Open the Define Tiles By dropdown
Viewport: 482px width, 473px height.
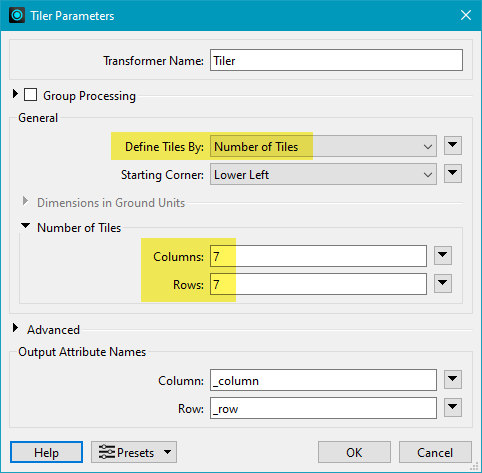pyautogui.click(x=323, y=146)
